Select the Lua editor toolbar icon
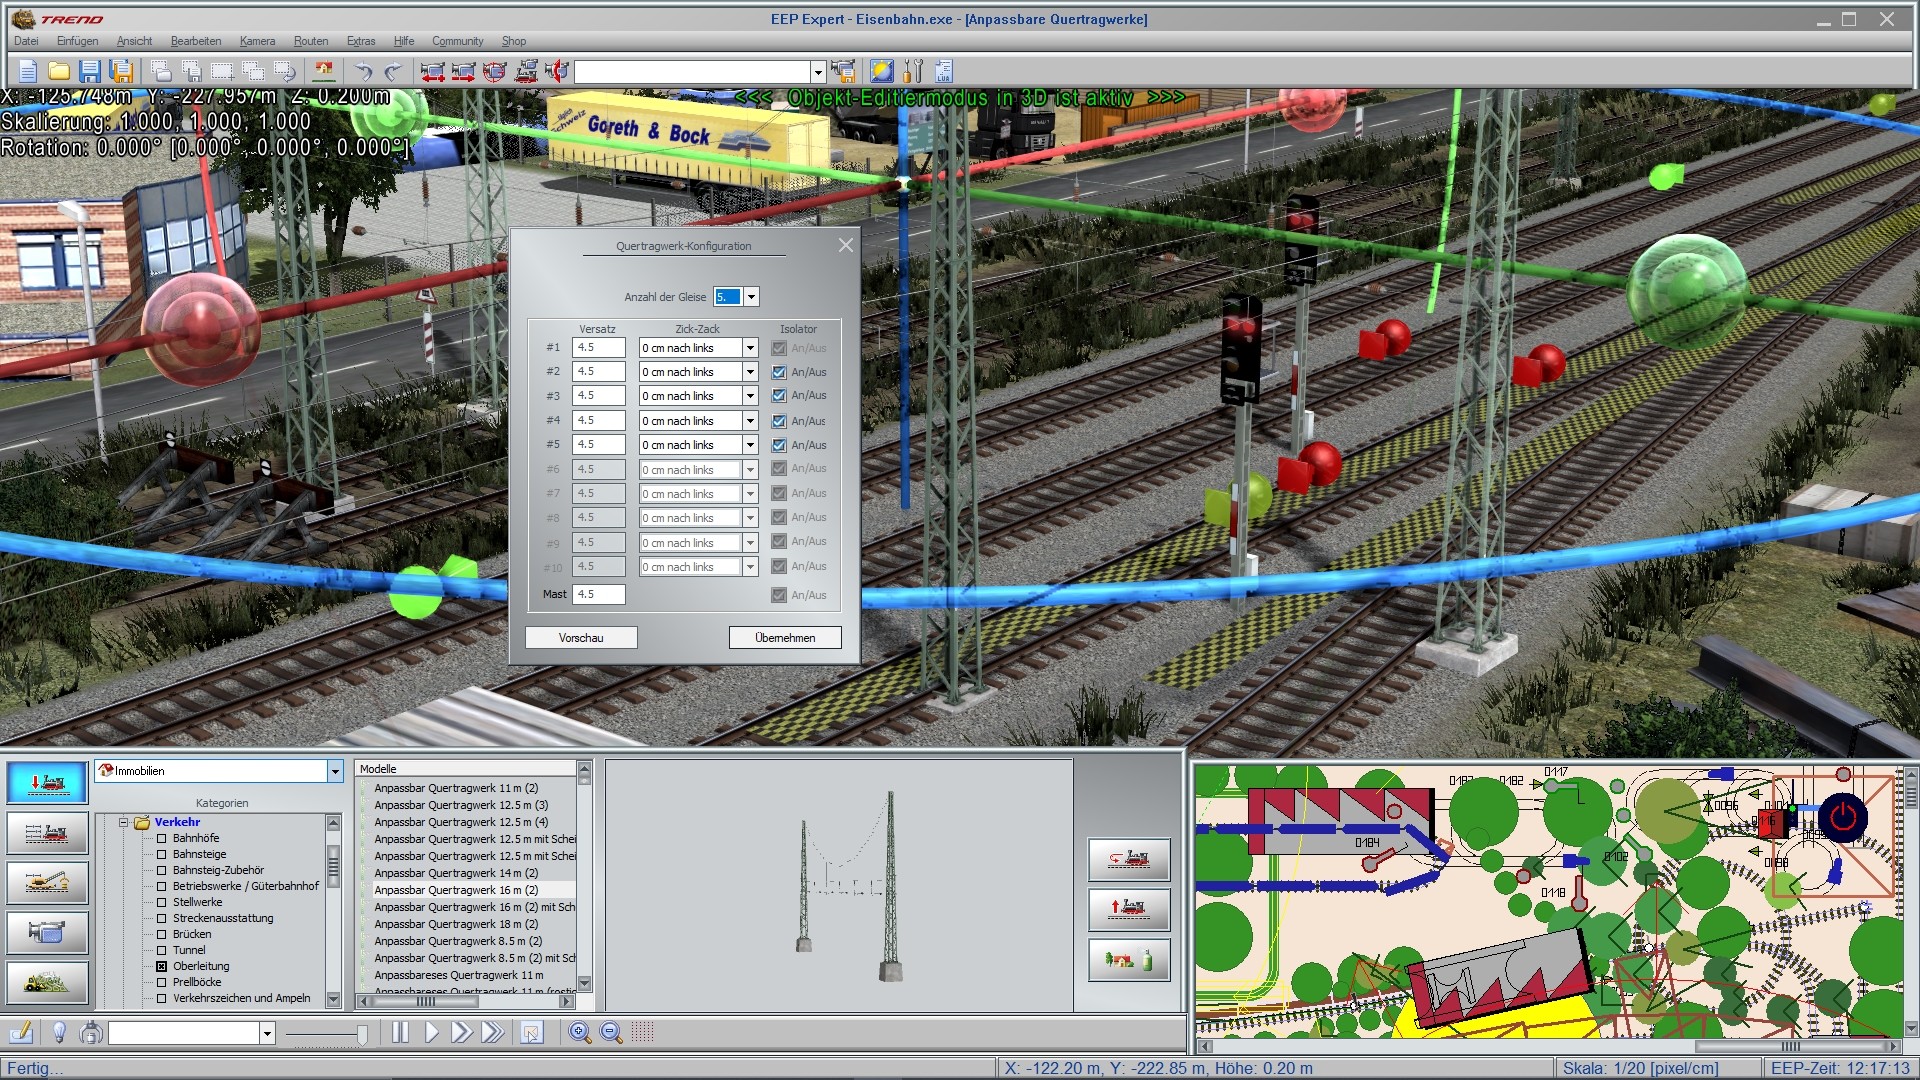Image resolution: width=1920 pixels, height=1080 pixels. tap(943, 72)
